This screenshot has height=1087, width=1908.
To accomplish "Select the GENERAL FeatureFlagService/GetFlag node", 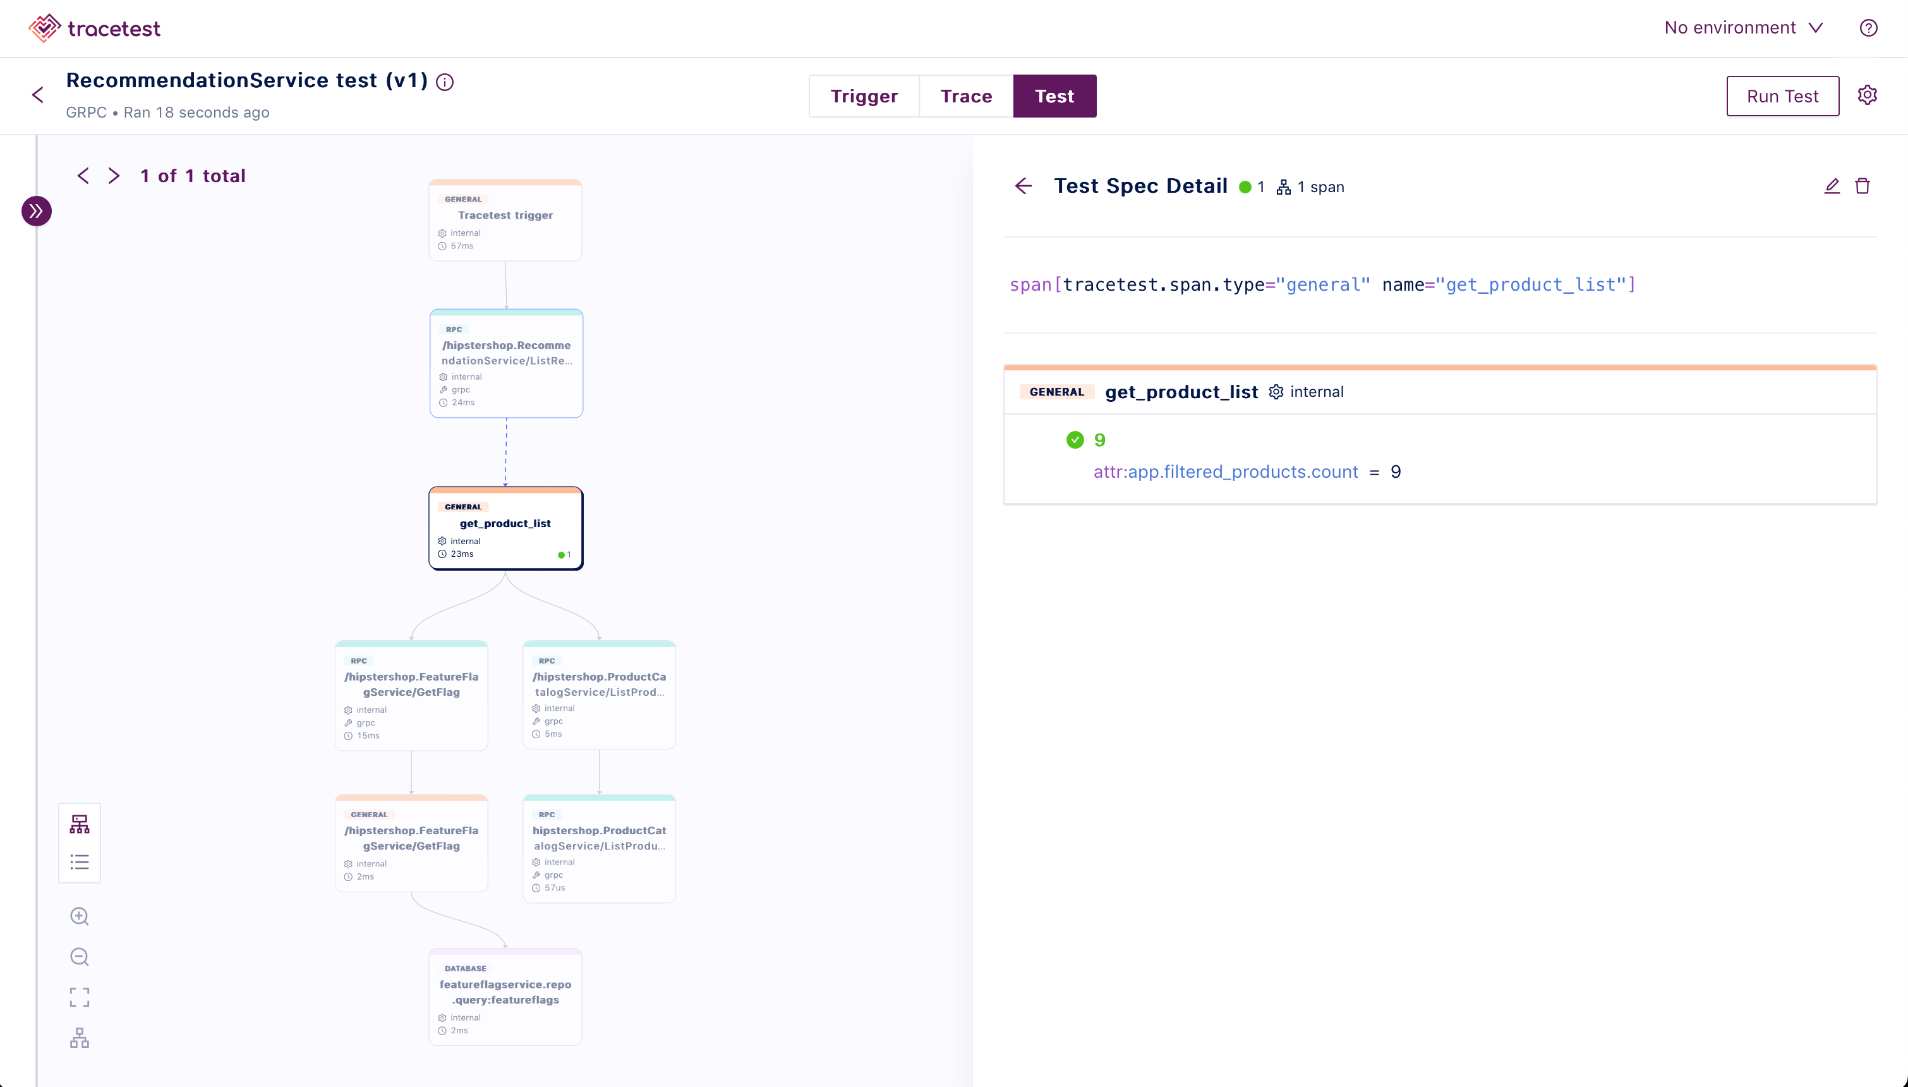I will point(411,843).
